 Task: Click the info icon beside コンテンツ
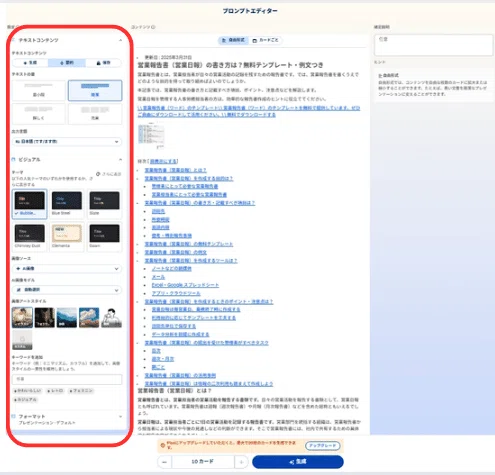153,27
